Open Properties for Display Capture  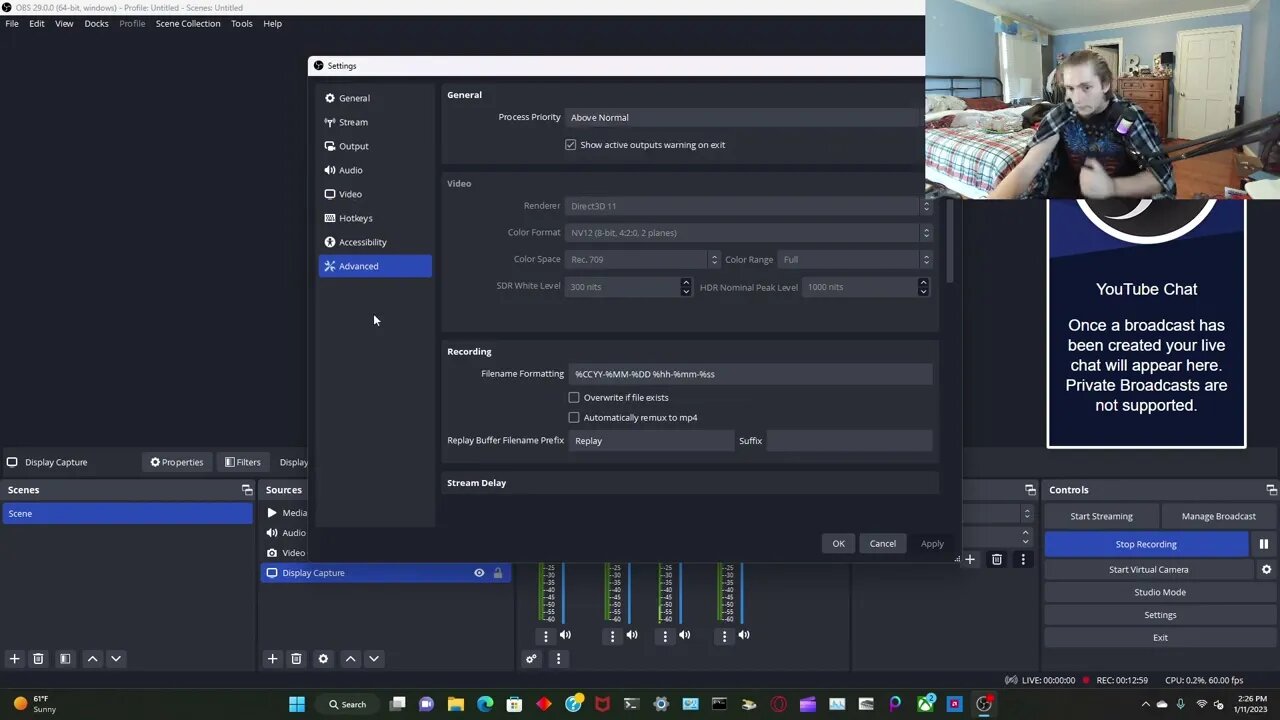[177, 462]
